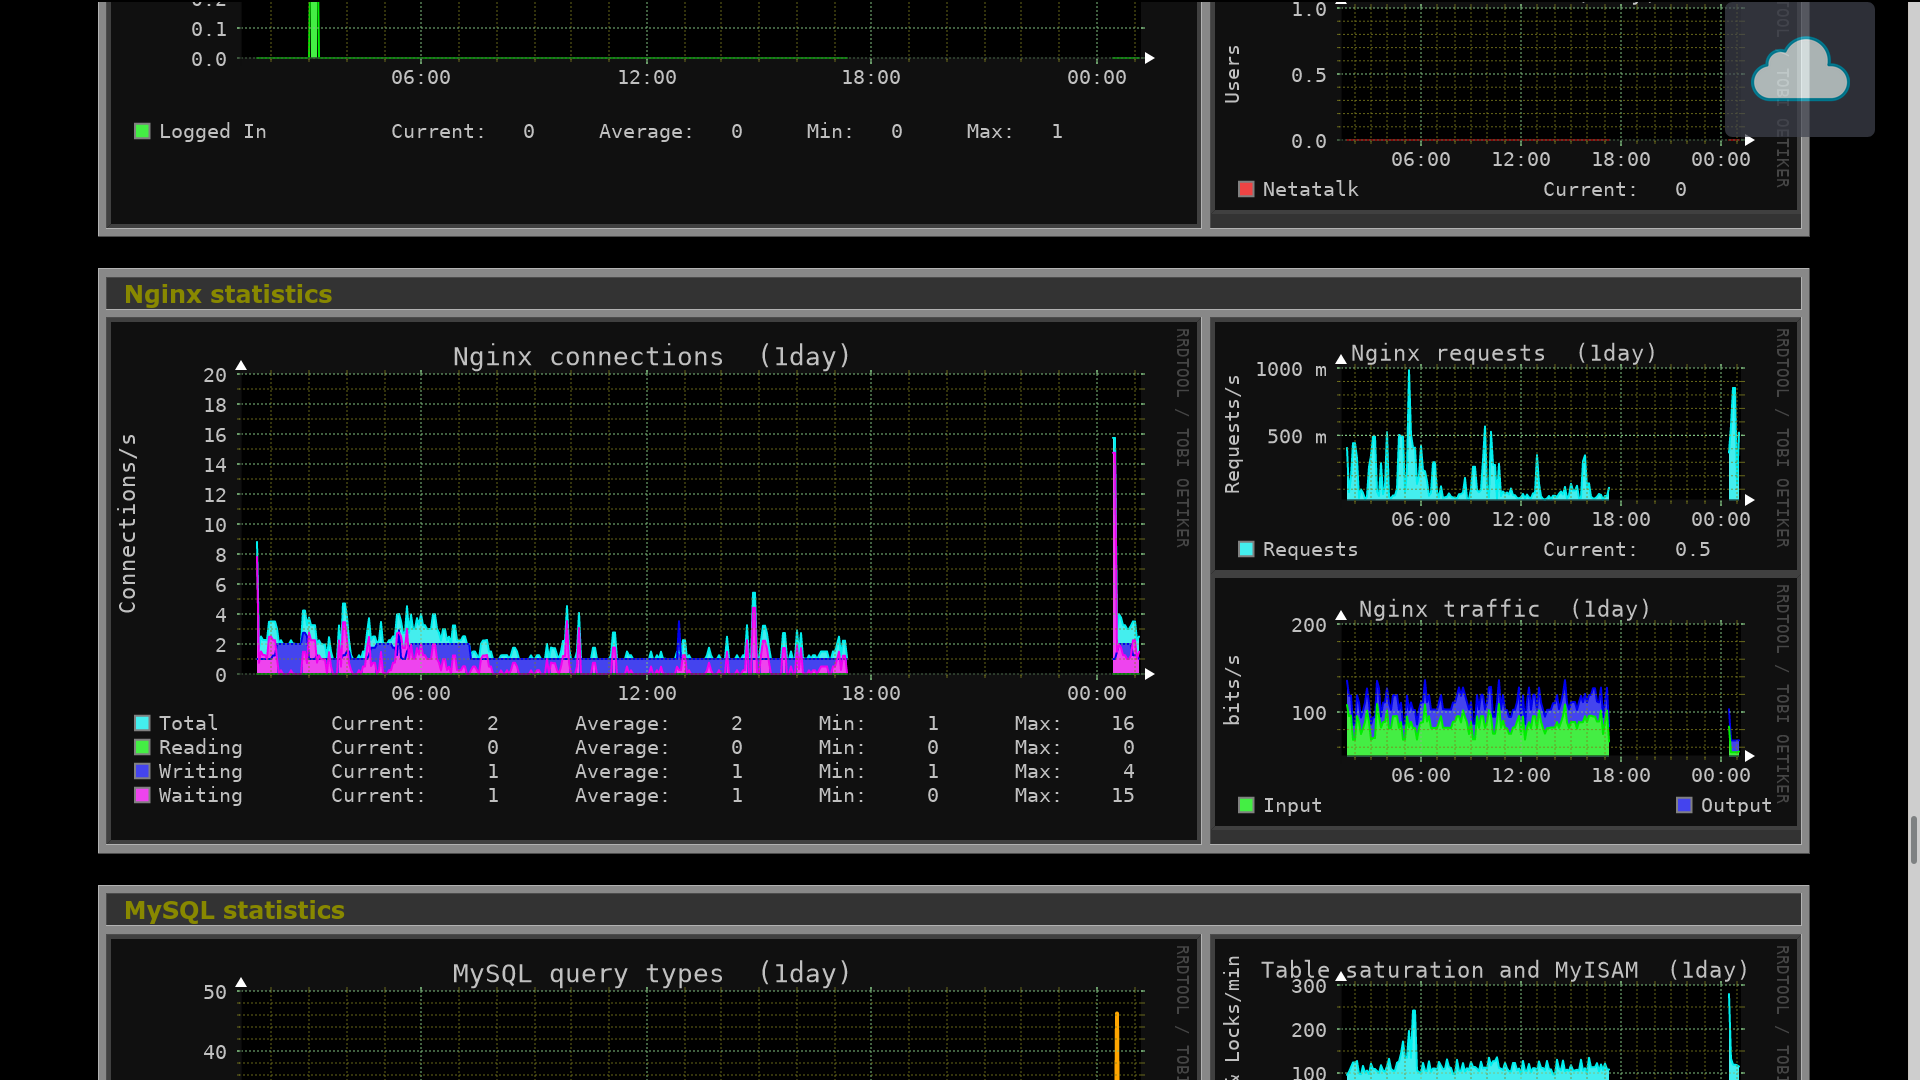Click the cyan Total legend swatch
This screenshot has height=1080, width=1920.
[142, 723]
